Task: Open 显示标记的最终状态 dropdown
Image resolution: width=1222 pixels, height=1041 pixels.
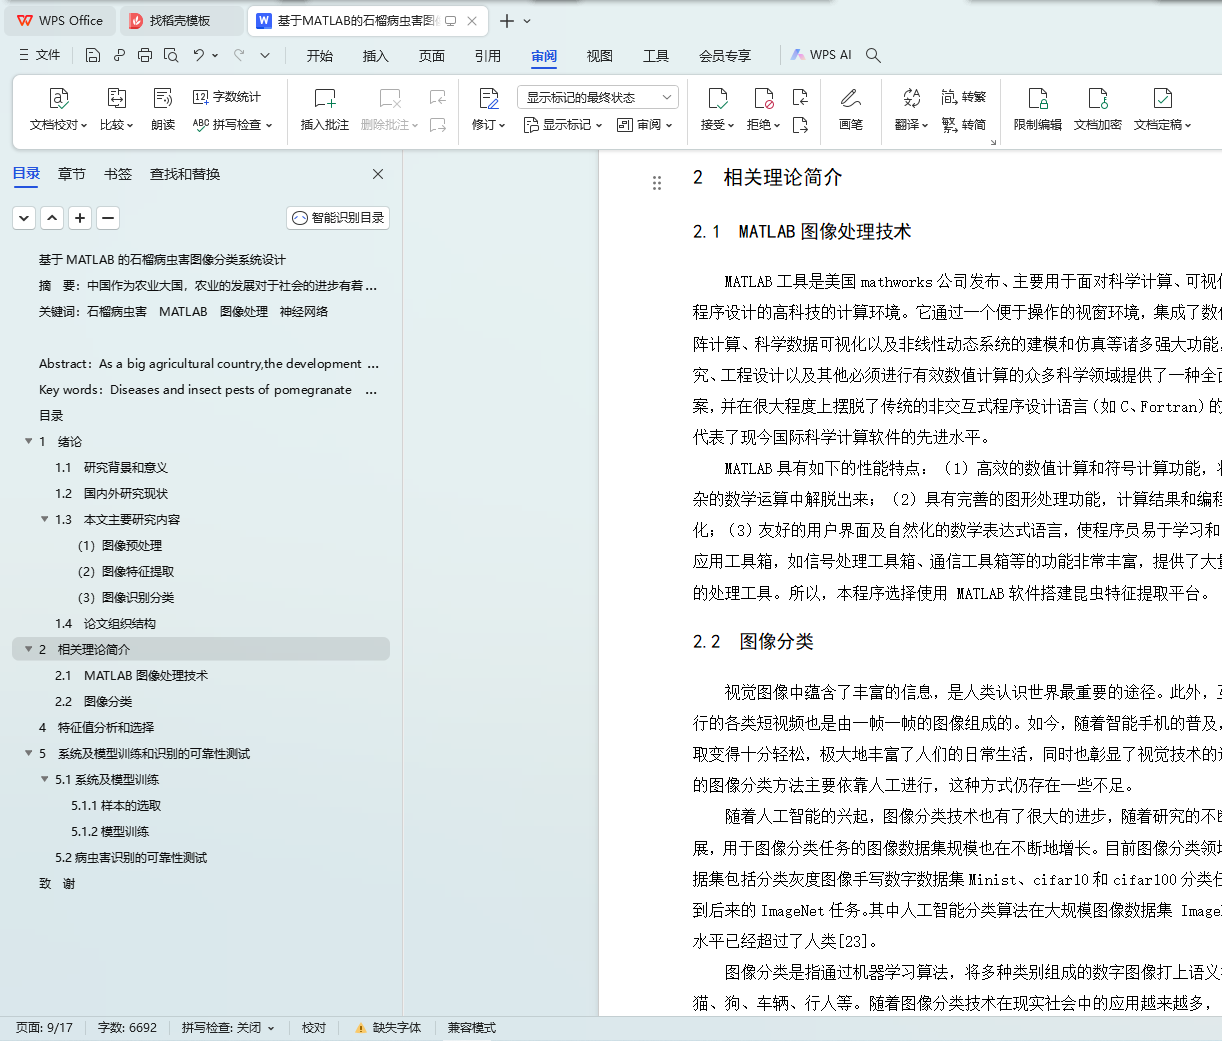Action: tap(598, 97)
